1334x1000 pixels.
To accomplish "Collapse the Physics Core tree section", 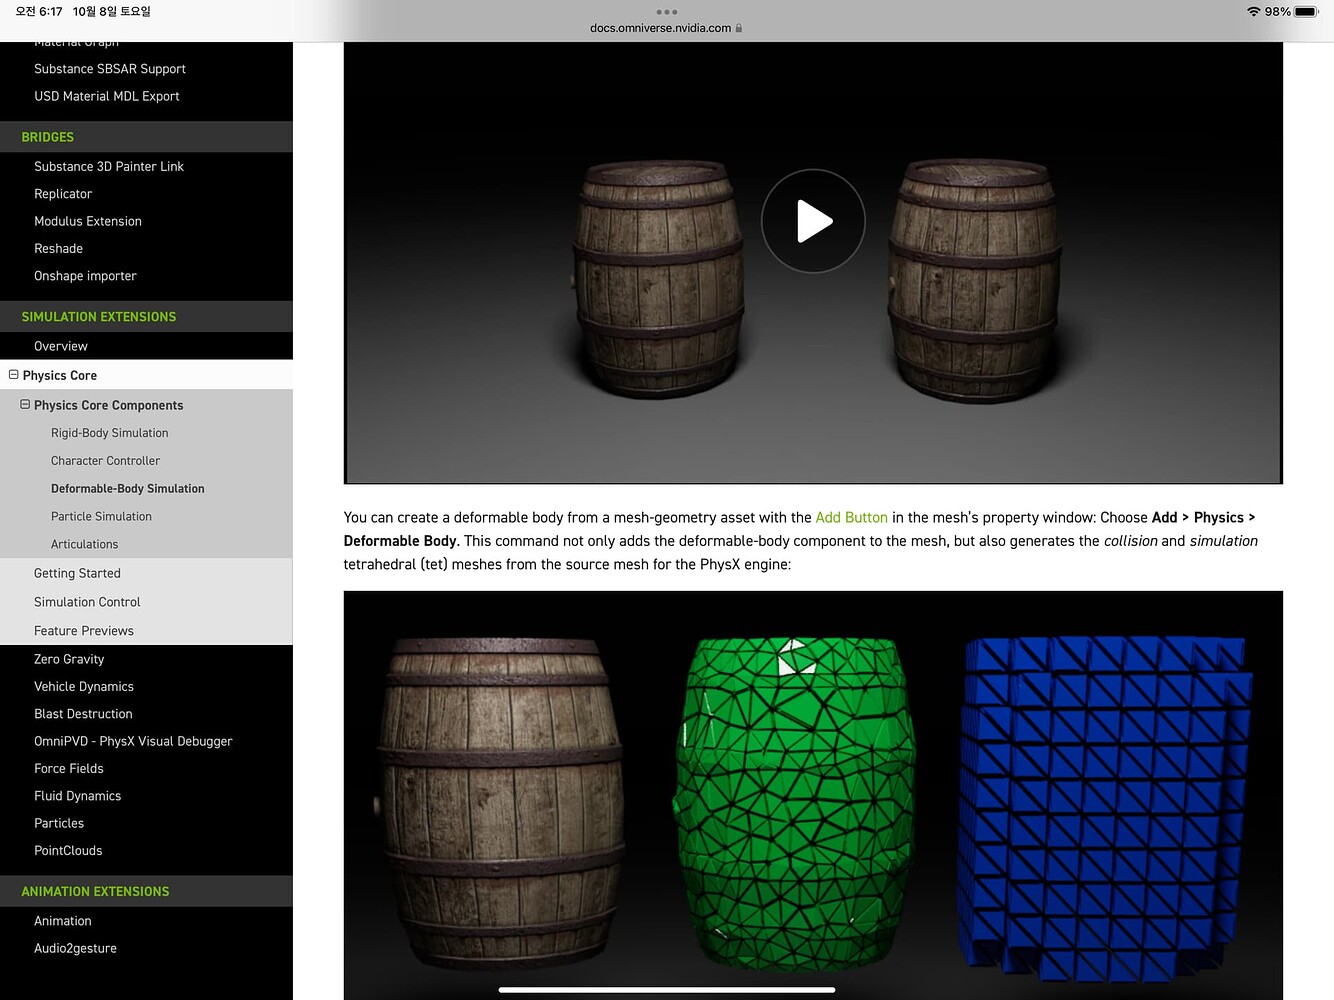I will [13, 375].
